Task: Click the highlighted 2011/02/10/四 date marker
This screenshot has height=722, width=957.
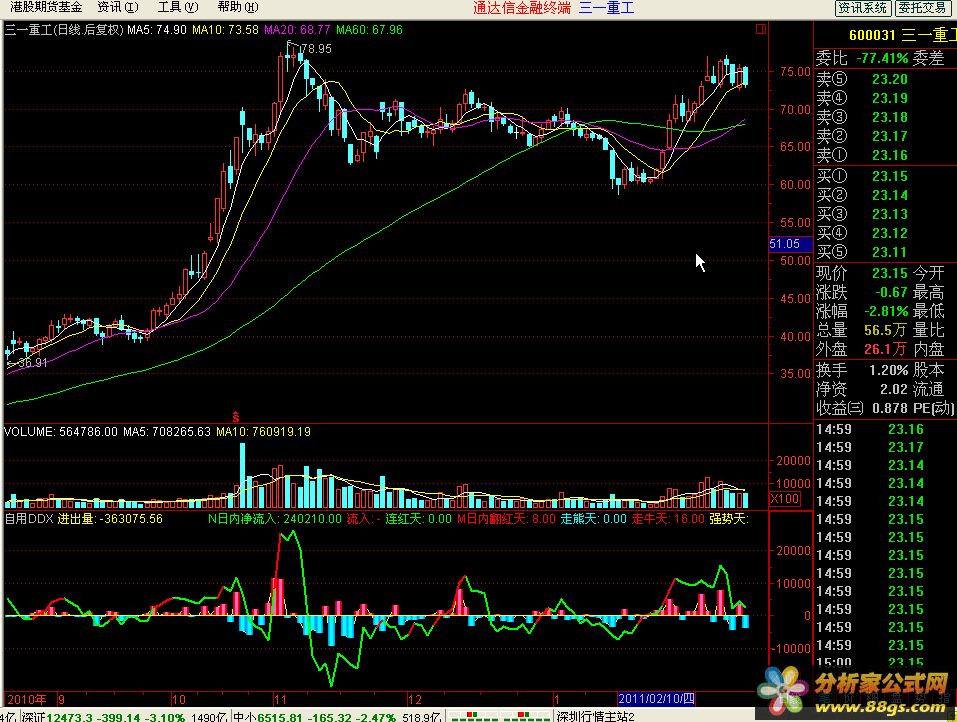Action: click(656, 699)
